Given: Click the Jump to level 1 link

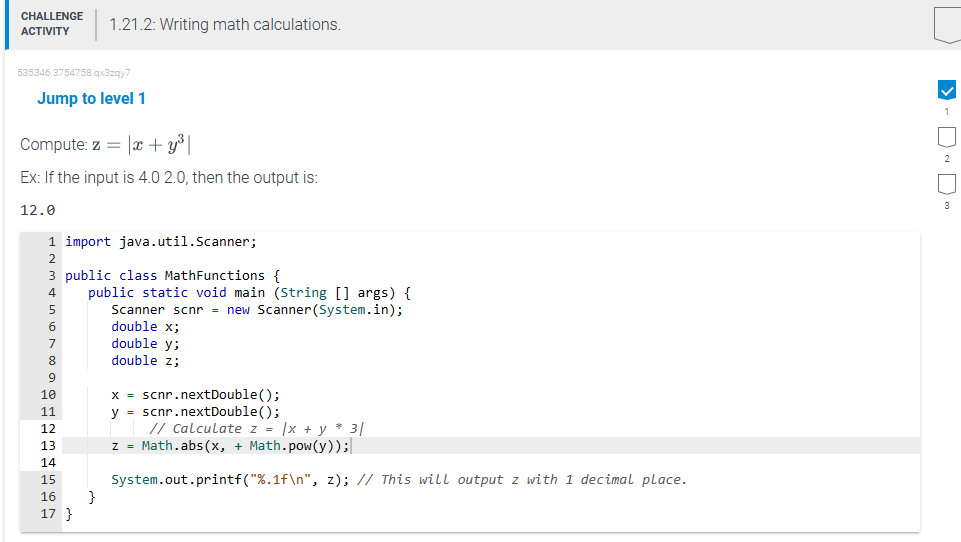Looking at the screenshot, I should (91, 99).
